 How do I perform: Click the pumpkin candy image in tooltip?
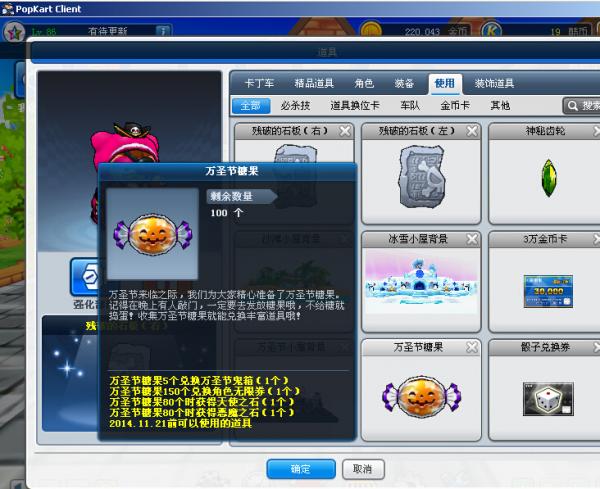click(x=153, y=234)
